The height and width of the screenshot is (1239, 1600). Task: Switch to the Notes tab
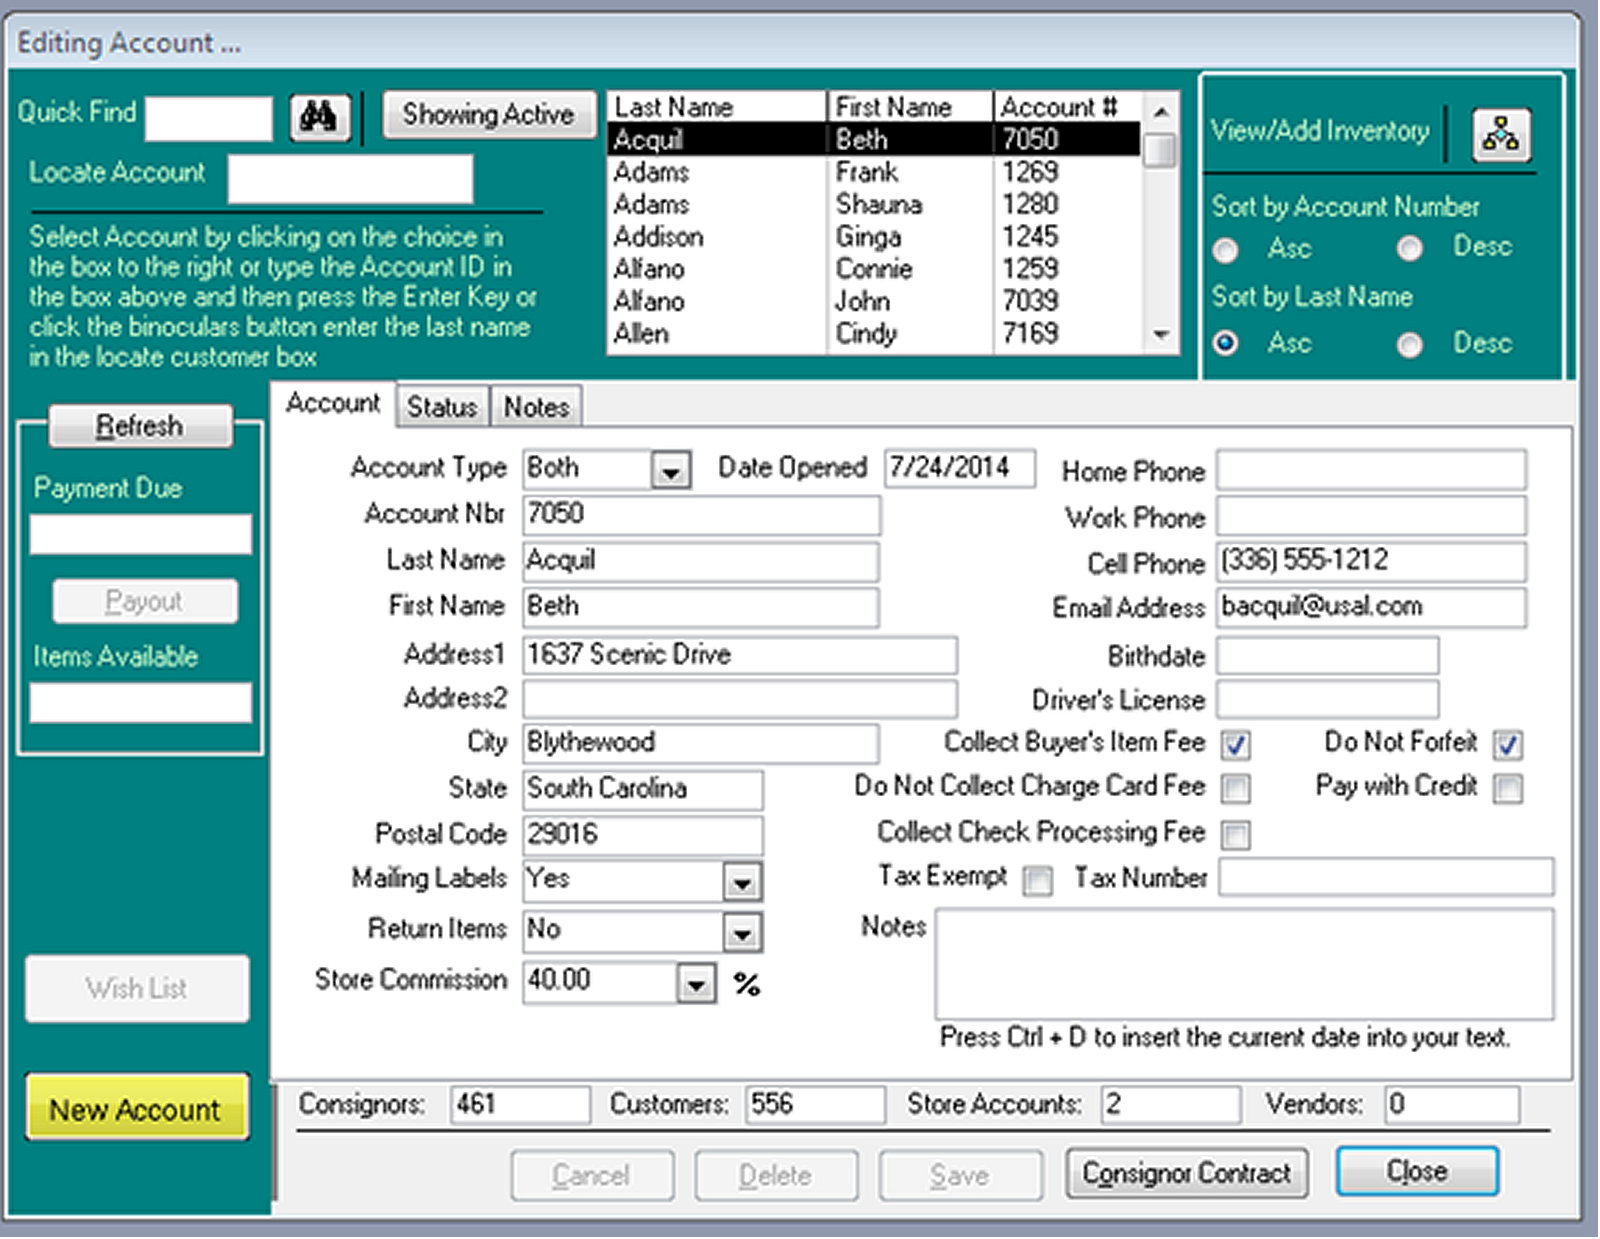click(x=536, y=408)
